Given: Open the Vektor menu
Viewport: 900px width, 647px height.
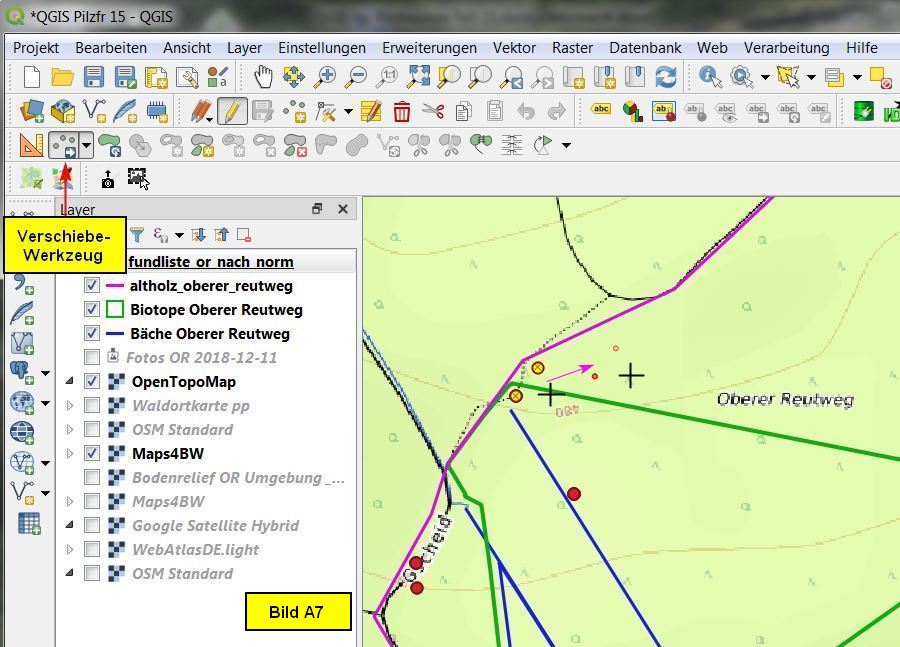Looking at the screenshot, I should coord(514,47).
